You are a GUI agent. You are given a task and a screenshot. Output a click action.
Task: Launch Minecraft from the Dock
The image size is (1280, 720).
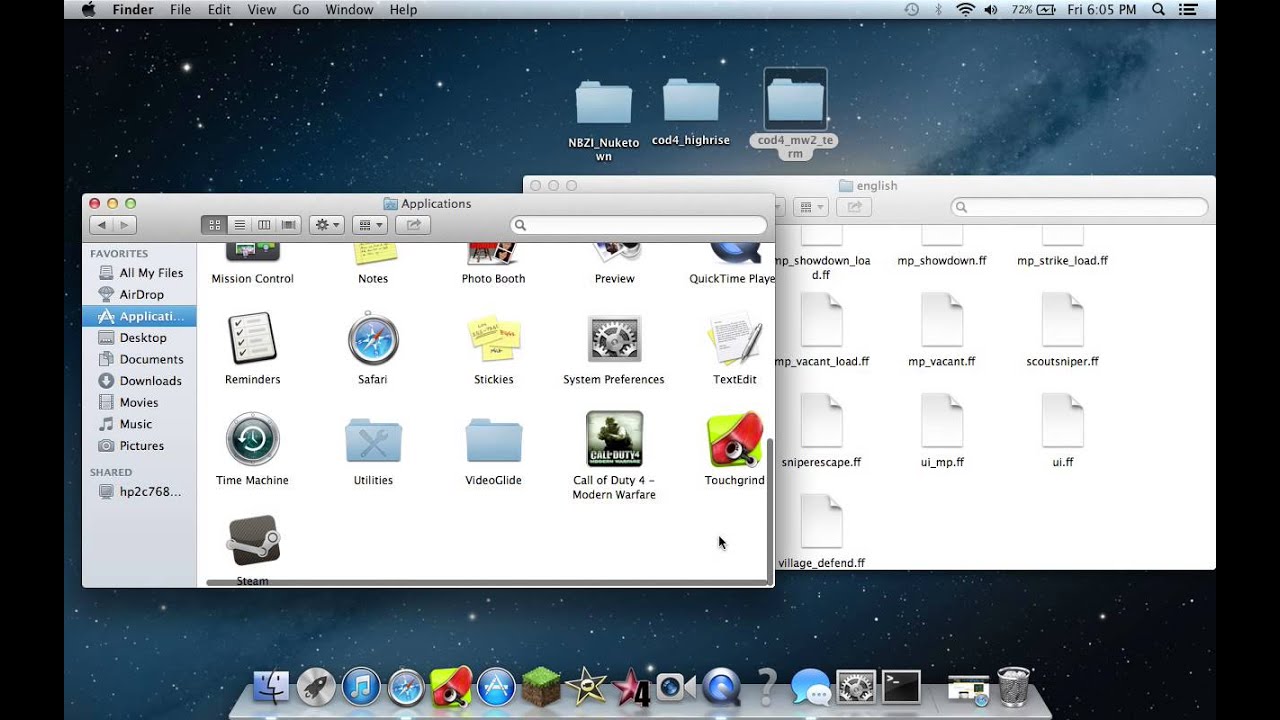pyautogui.click(x=541, y=687)
